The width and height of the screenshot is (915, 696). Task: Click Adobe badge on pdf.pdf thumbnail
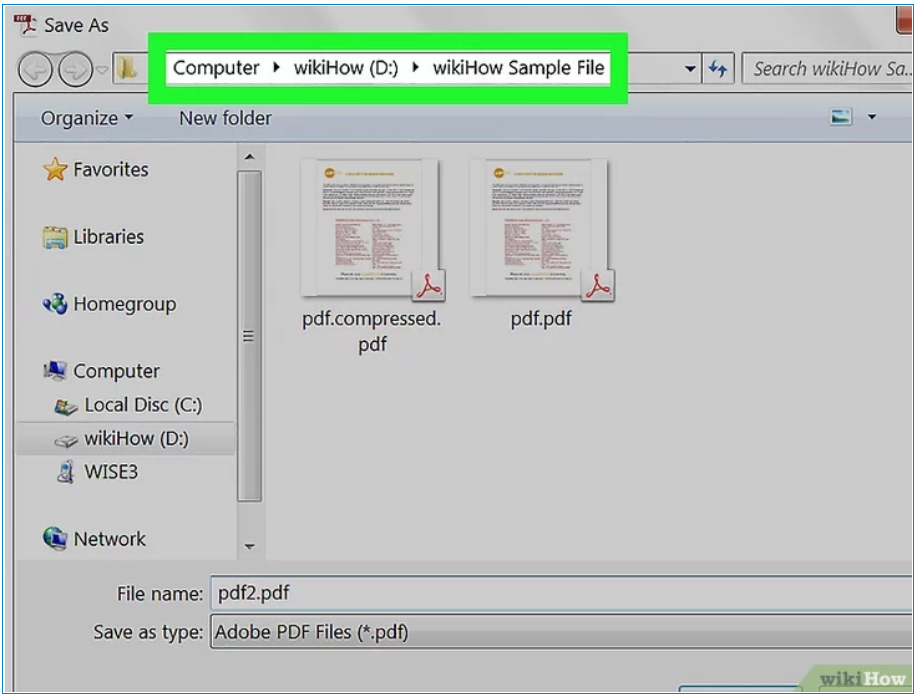click(x=598, y=285)
